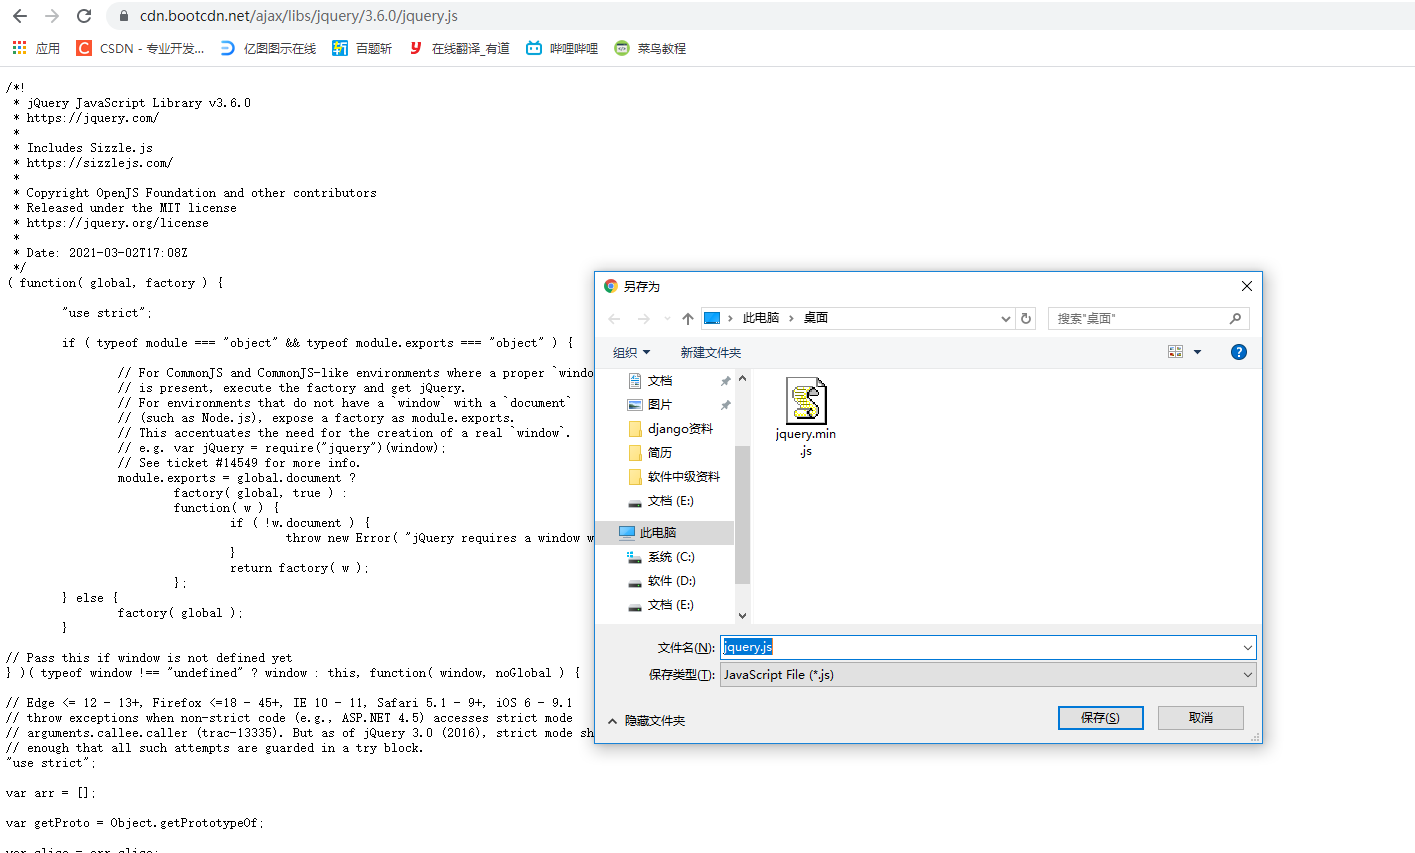Click the up arrow to go to parent folder
This screenshot has height=853, width=1415.
(x=688, y=317)
